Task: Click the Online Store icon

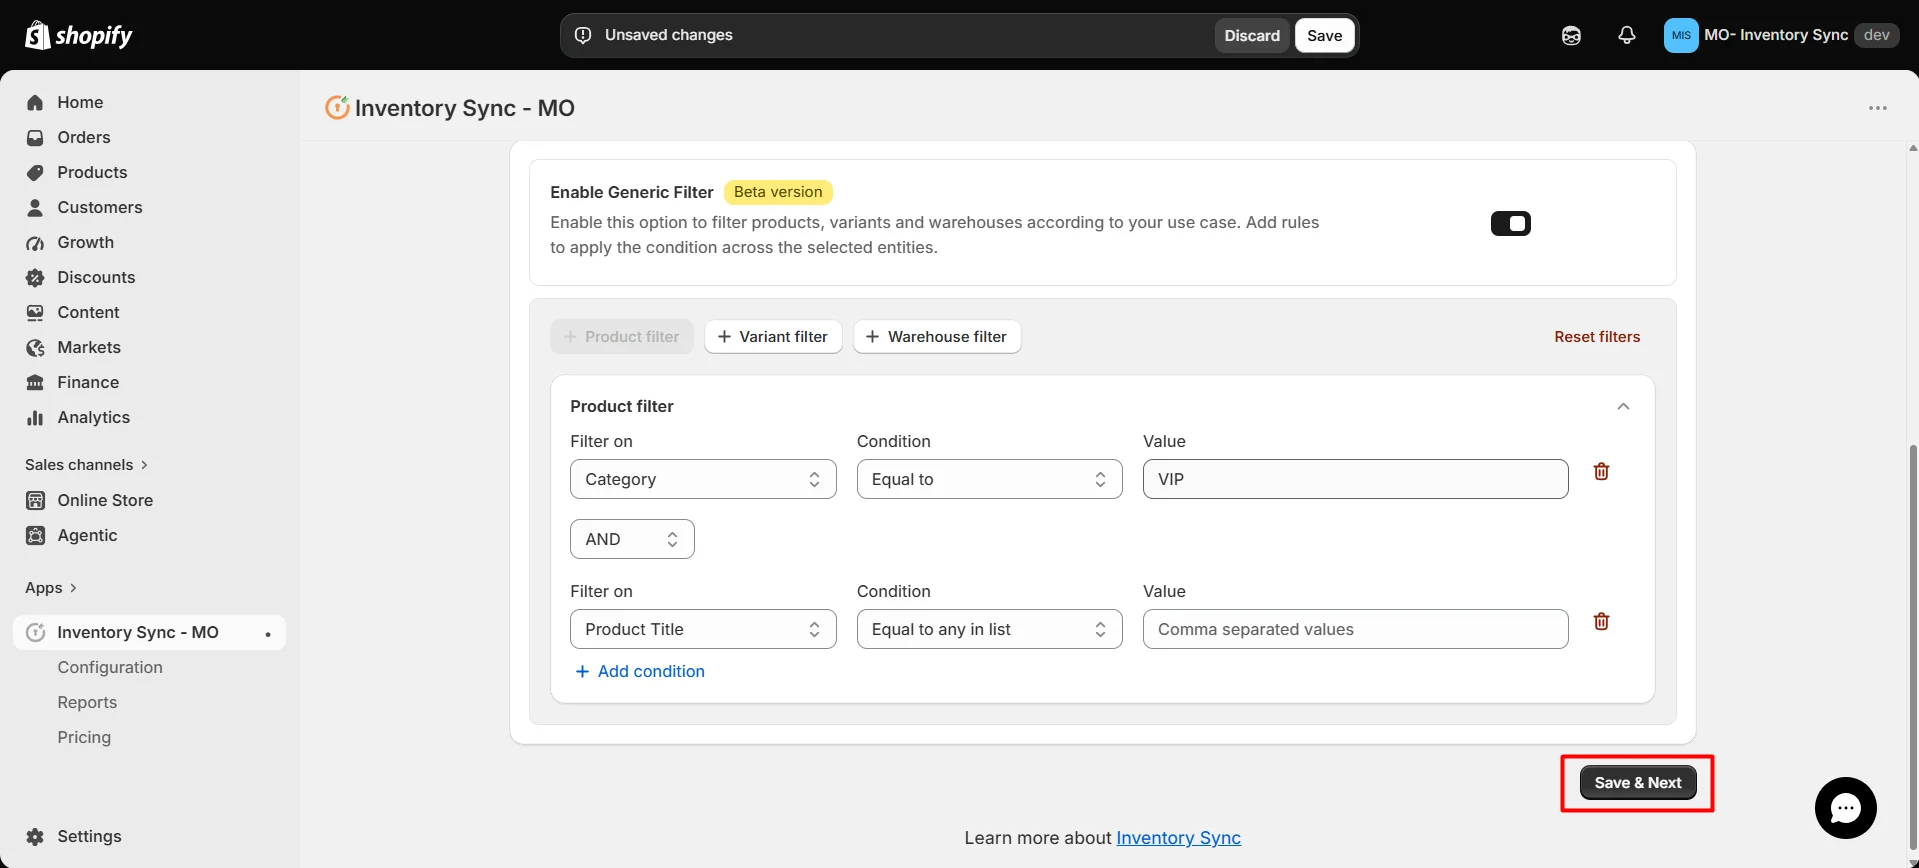Action: (35, 500)
